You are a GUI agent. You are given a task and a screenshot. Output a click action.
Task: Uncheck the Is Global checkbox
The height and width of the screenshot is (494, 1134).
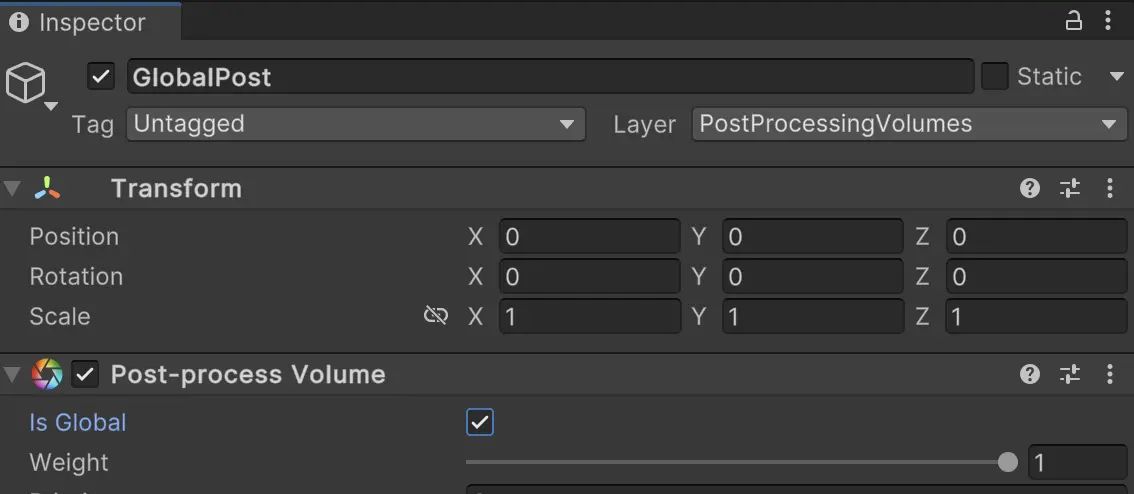tap(480, 422)
